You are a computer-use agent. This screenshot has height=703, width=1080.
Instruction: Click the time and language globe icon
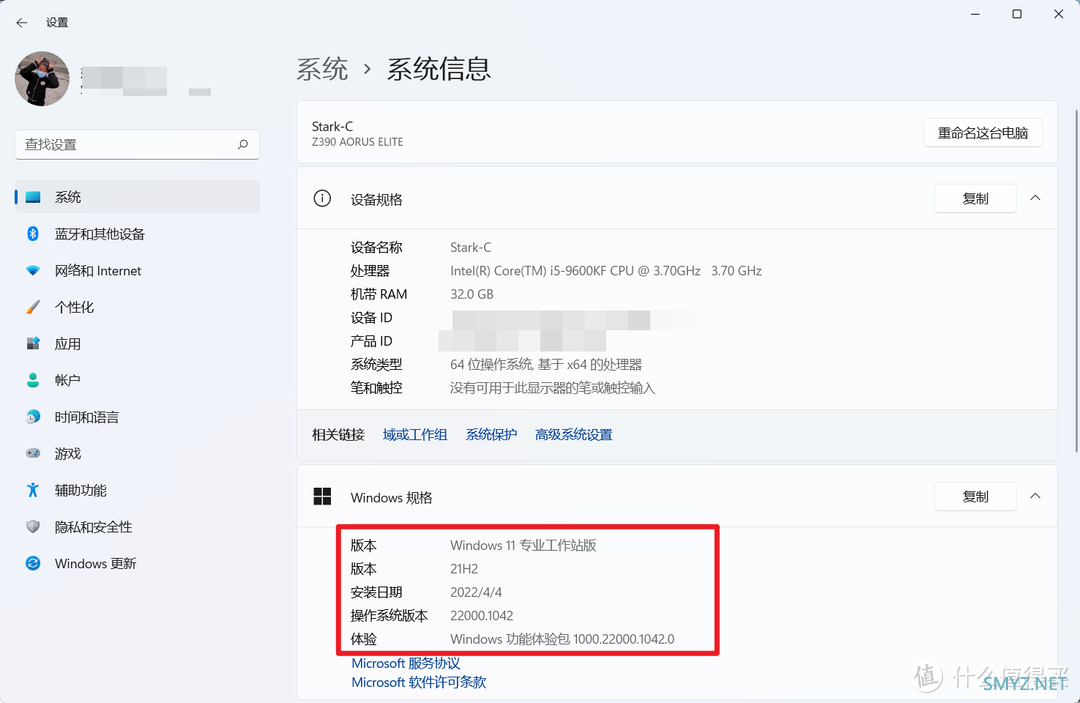pos(33,417)
